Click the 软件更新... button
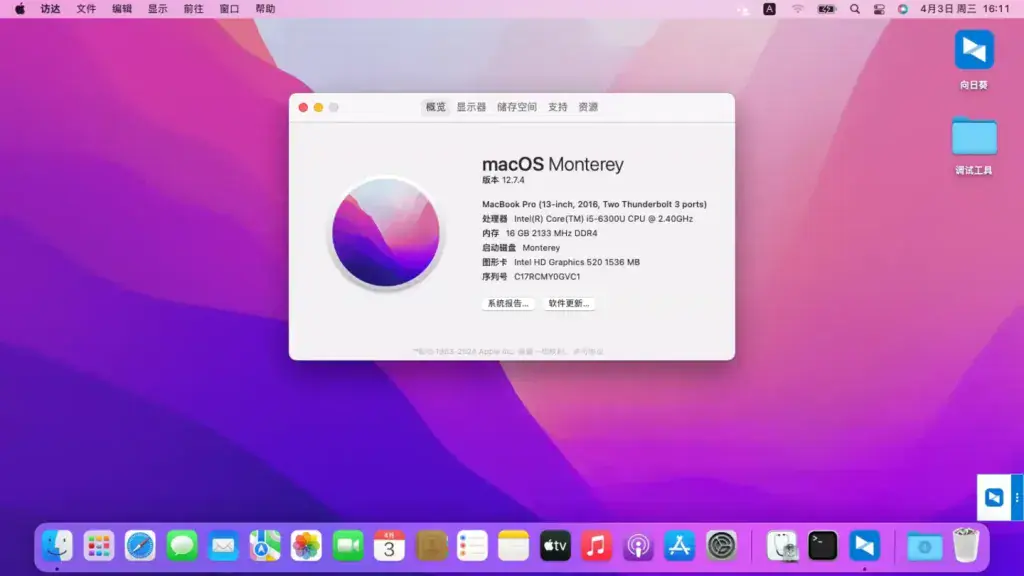 pyautogui.click(x=569, y=304)
